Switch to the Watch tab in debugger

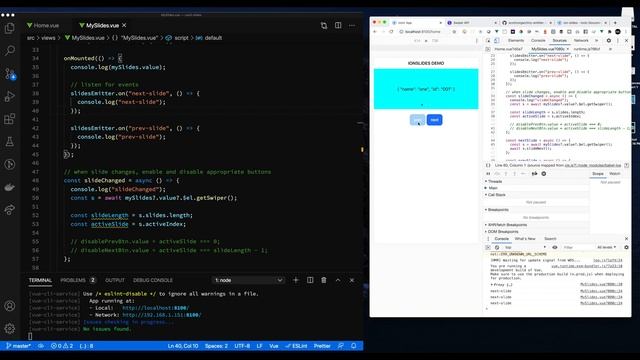pyautogui.click(x=615, y=174)
